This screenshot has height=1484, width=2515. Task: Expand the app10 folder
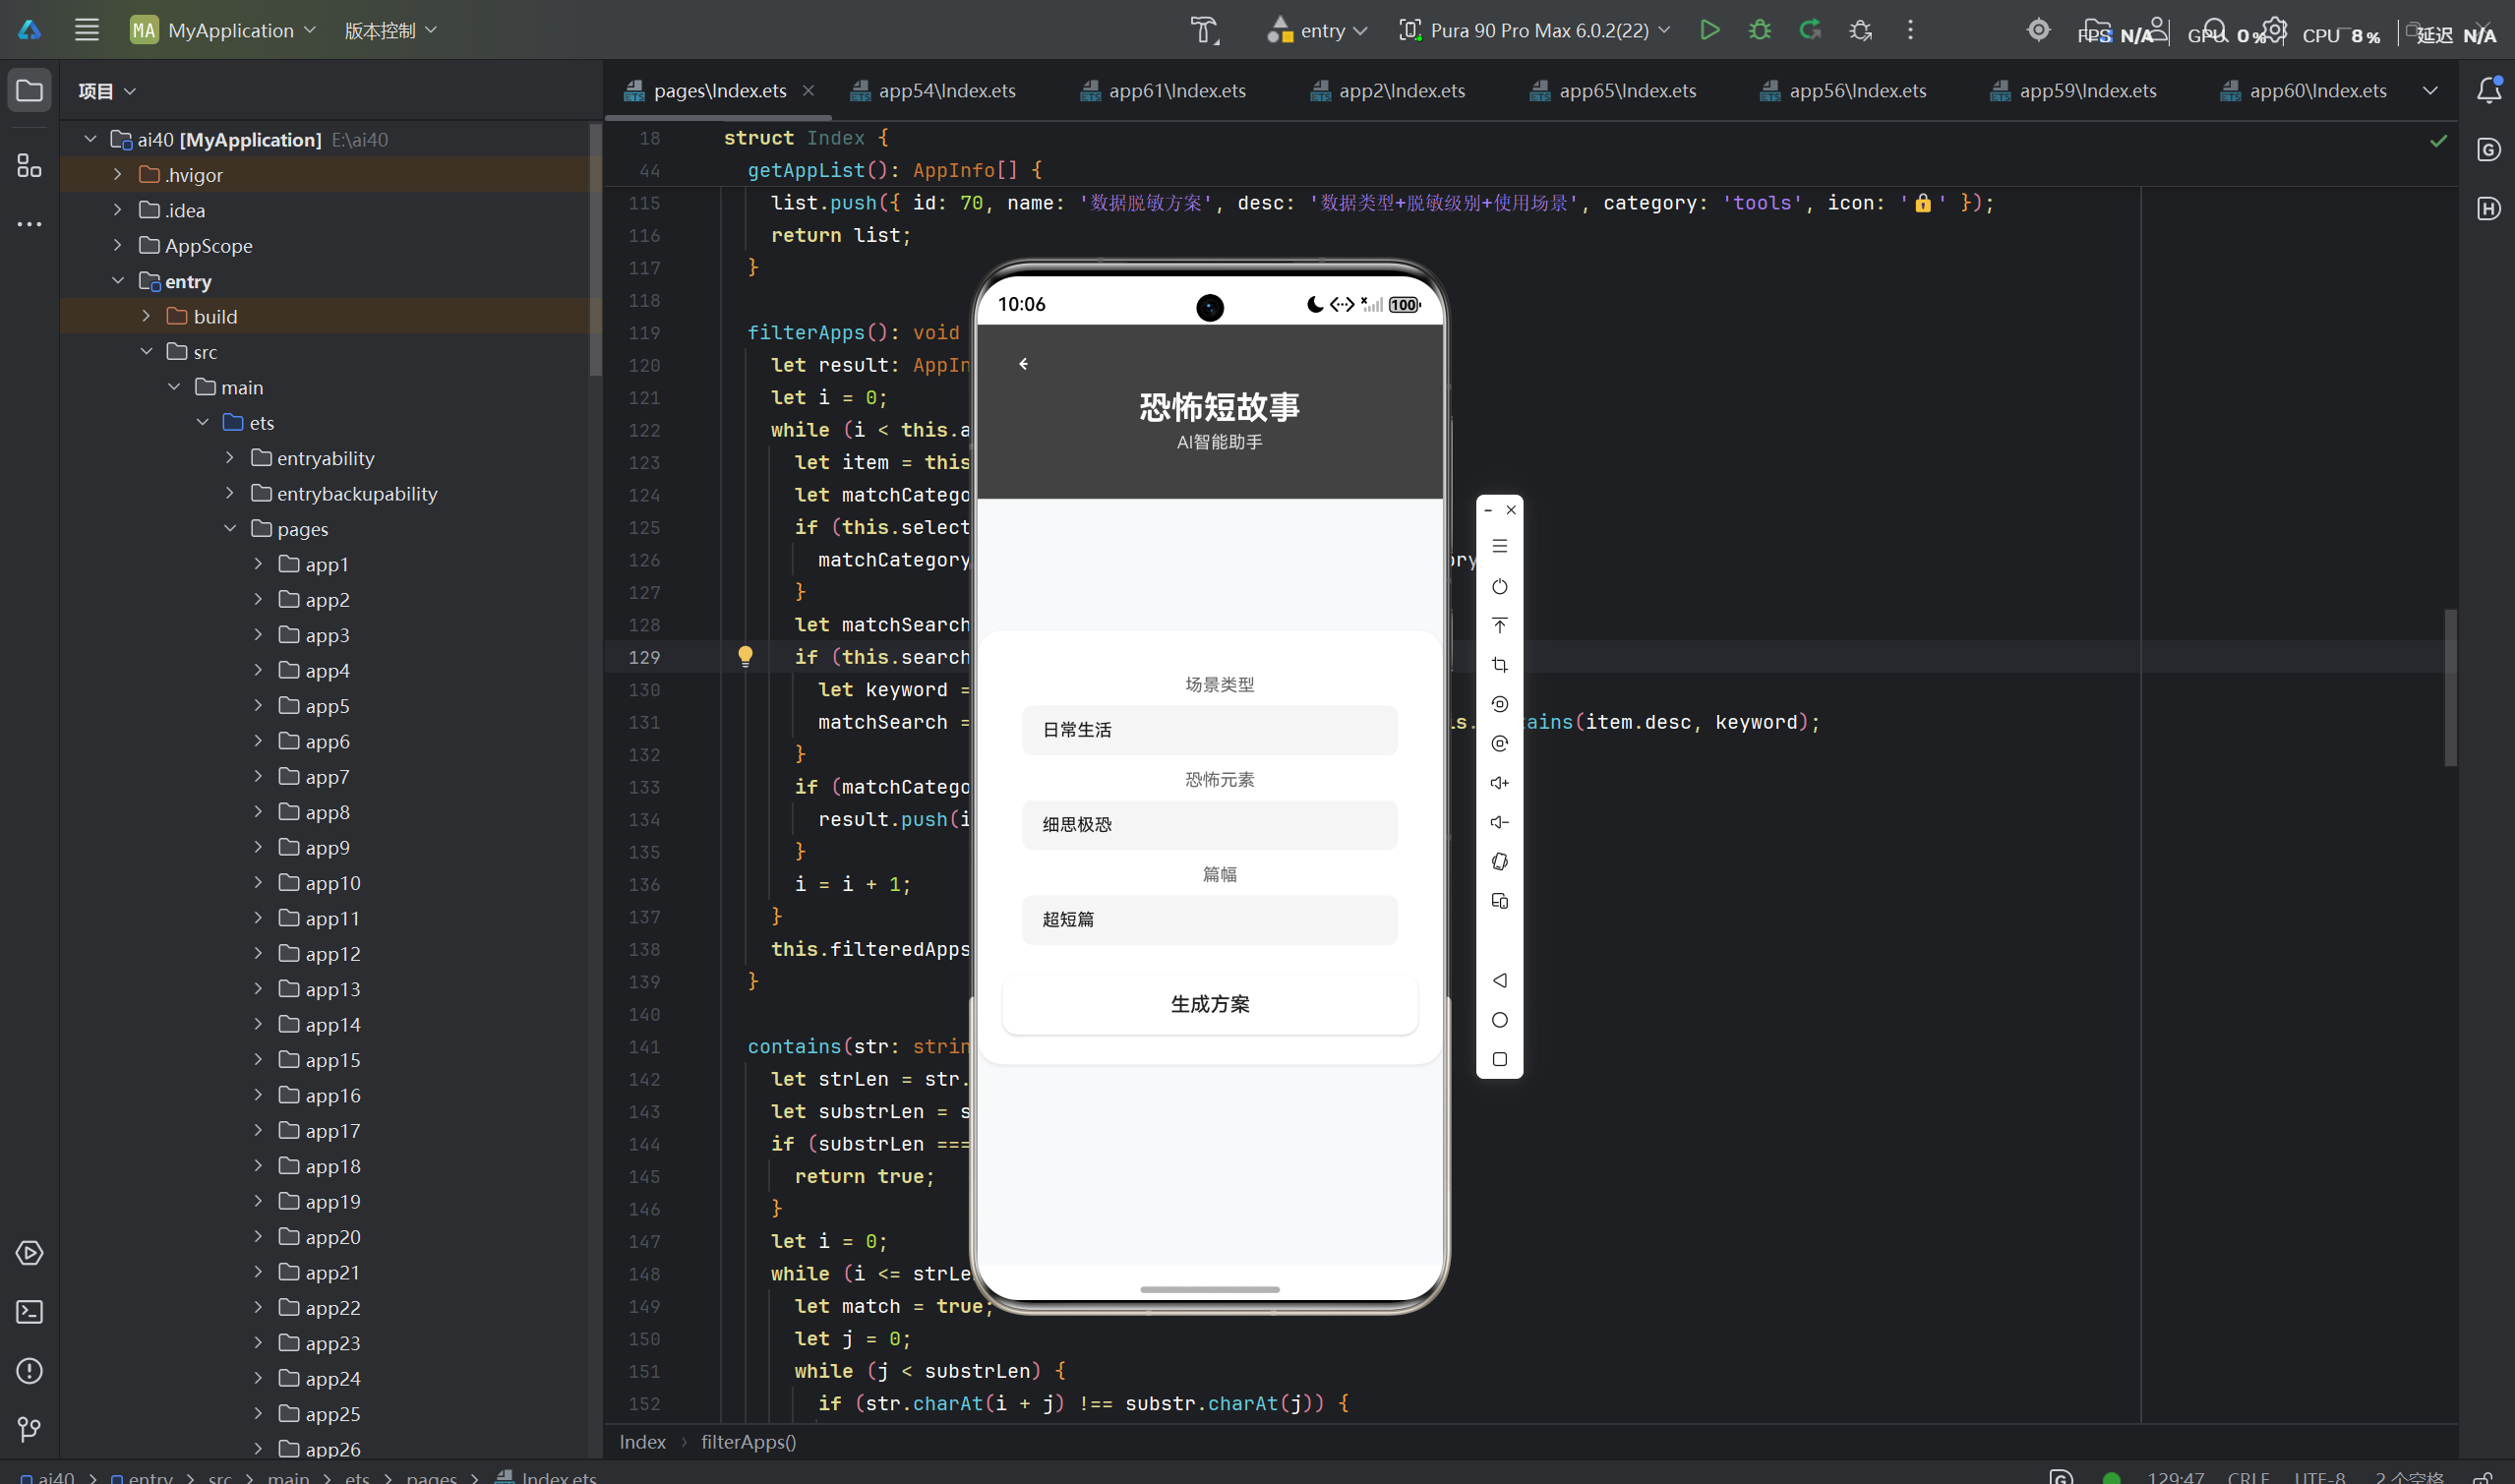(258, 882)
